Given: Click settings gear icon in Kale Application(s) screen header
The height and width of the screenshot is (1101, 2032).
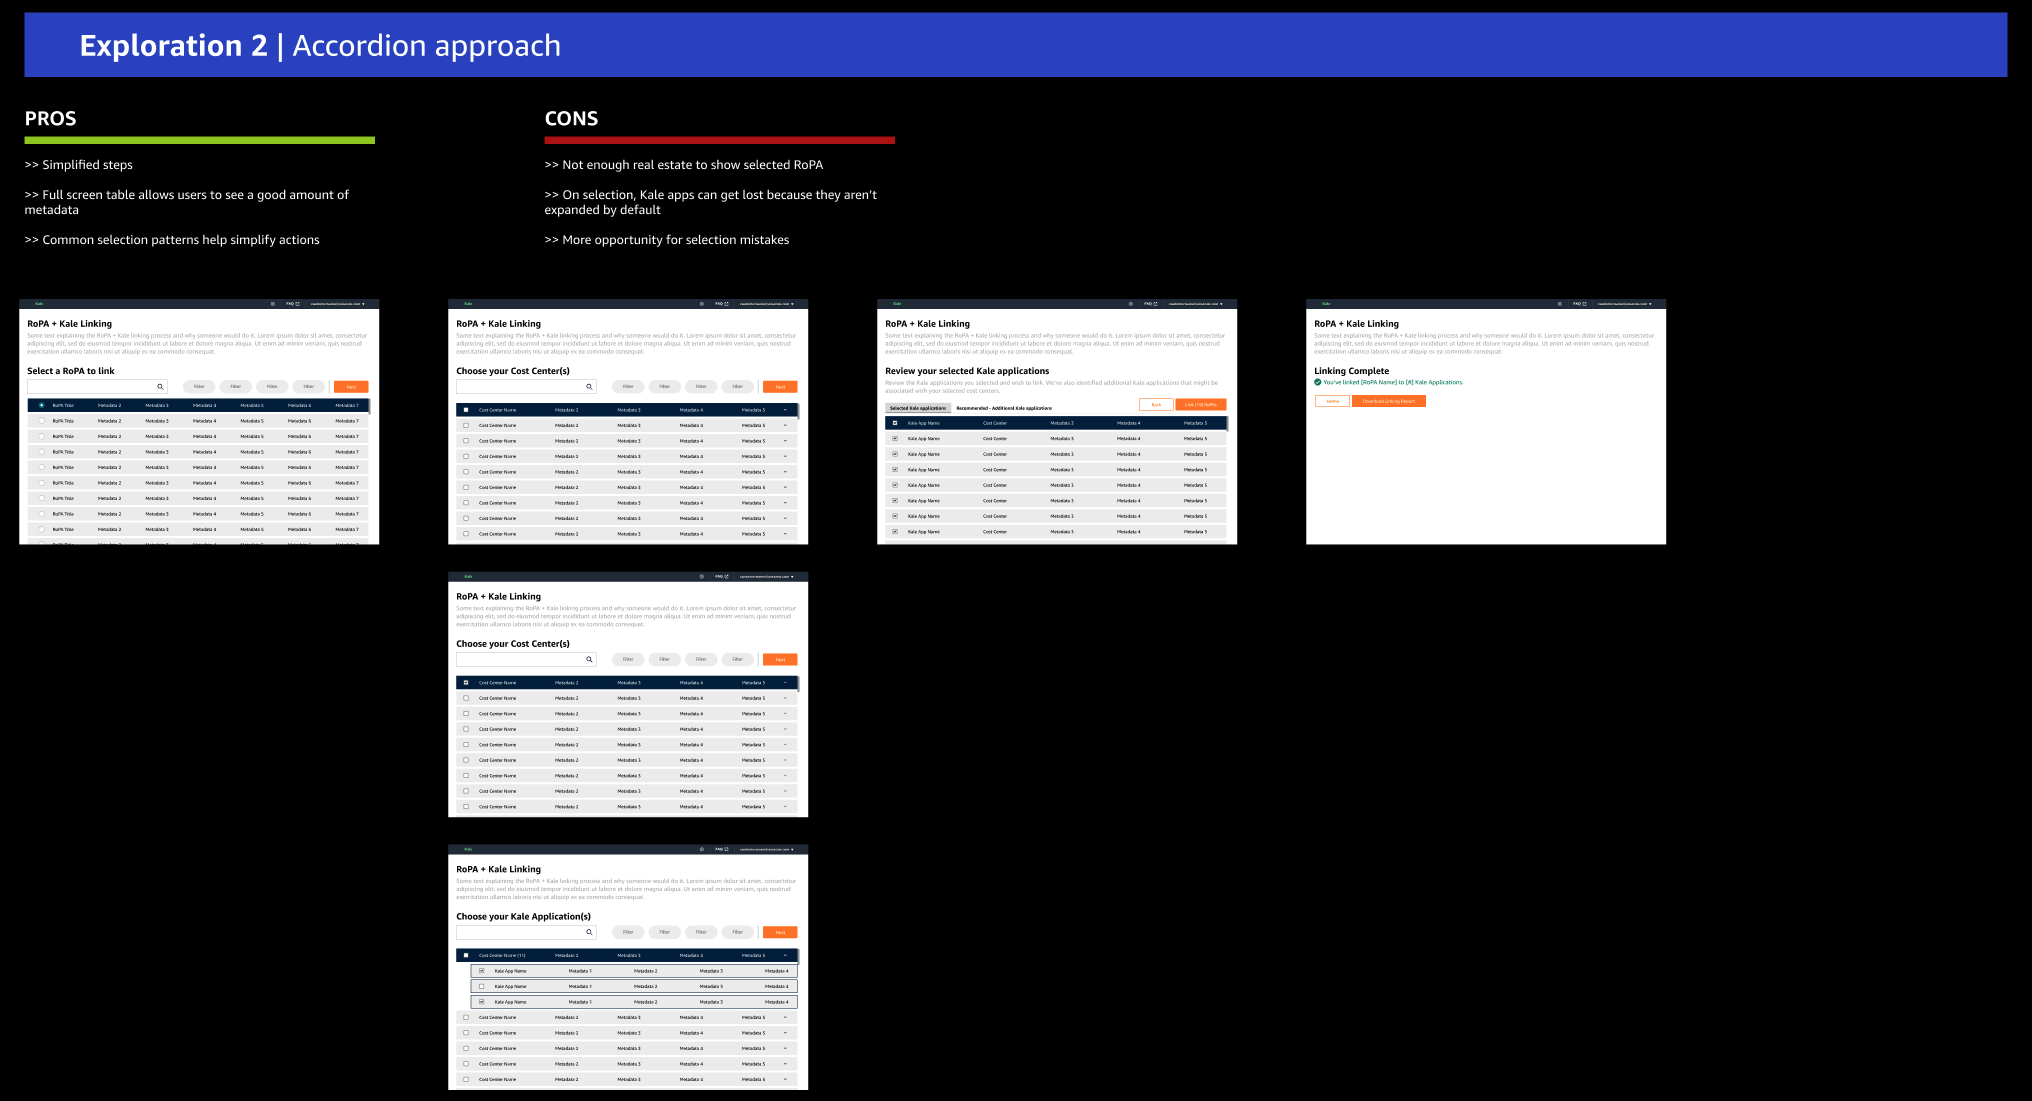Looking at the screenshot, I should point(701,849).
